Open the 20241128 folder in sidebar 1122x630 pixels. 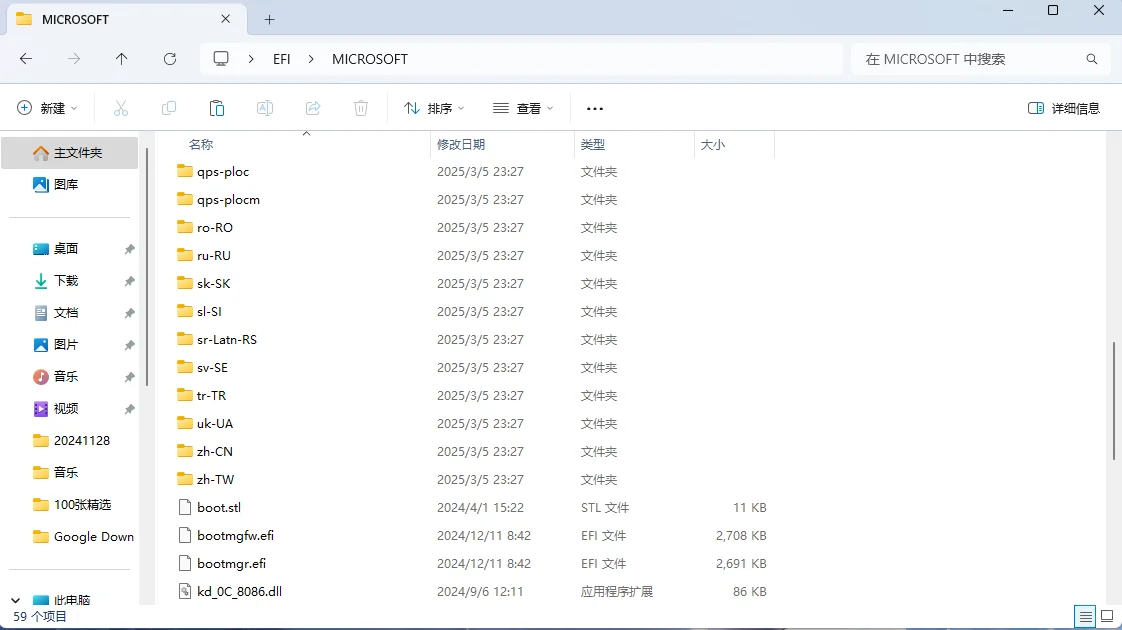coord(72,440)
